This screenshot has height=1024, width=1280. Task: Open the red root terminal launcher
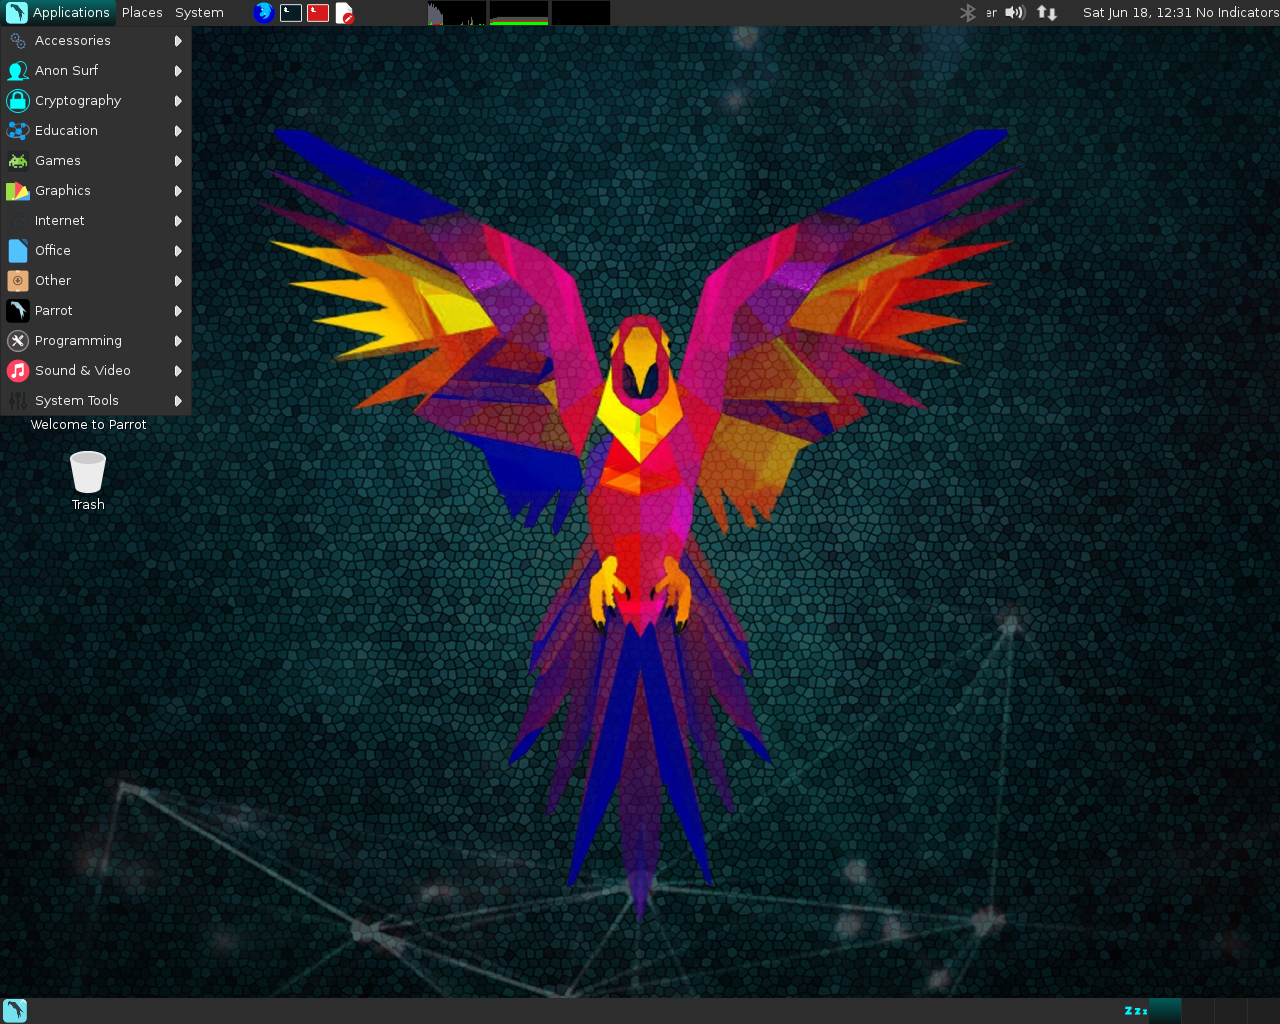click(x=318, y=13)
